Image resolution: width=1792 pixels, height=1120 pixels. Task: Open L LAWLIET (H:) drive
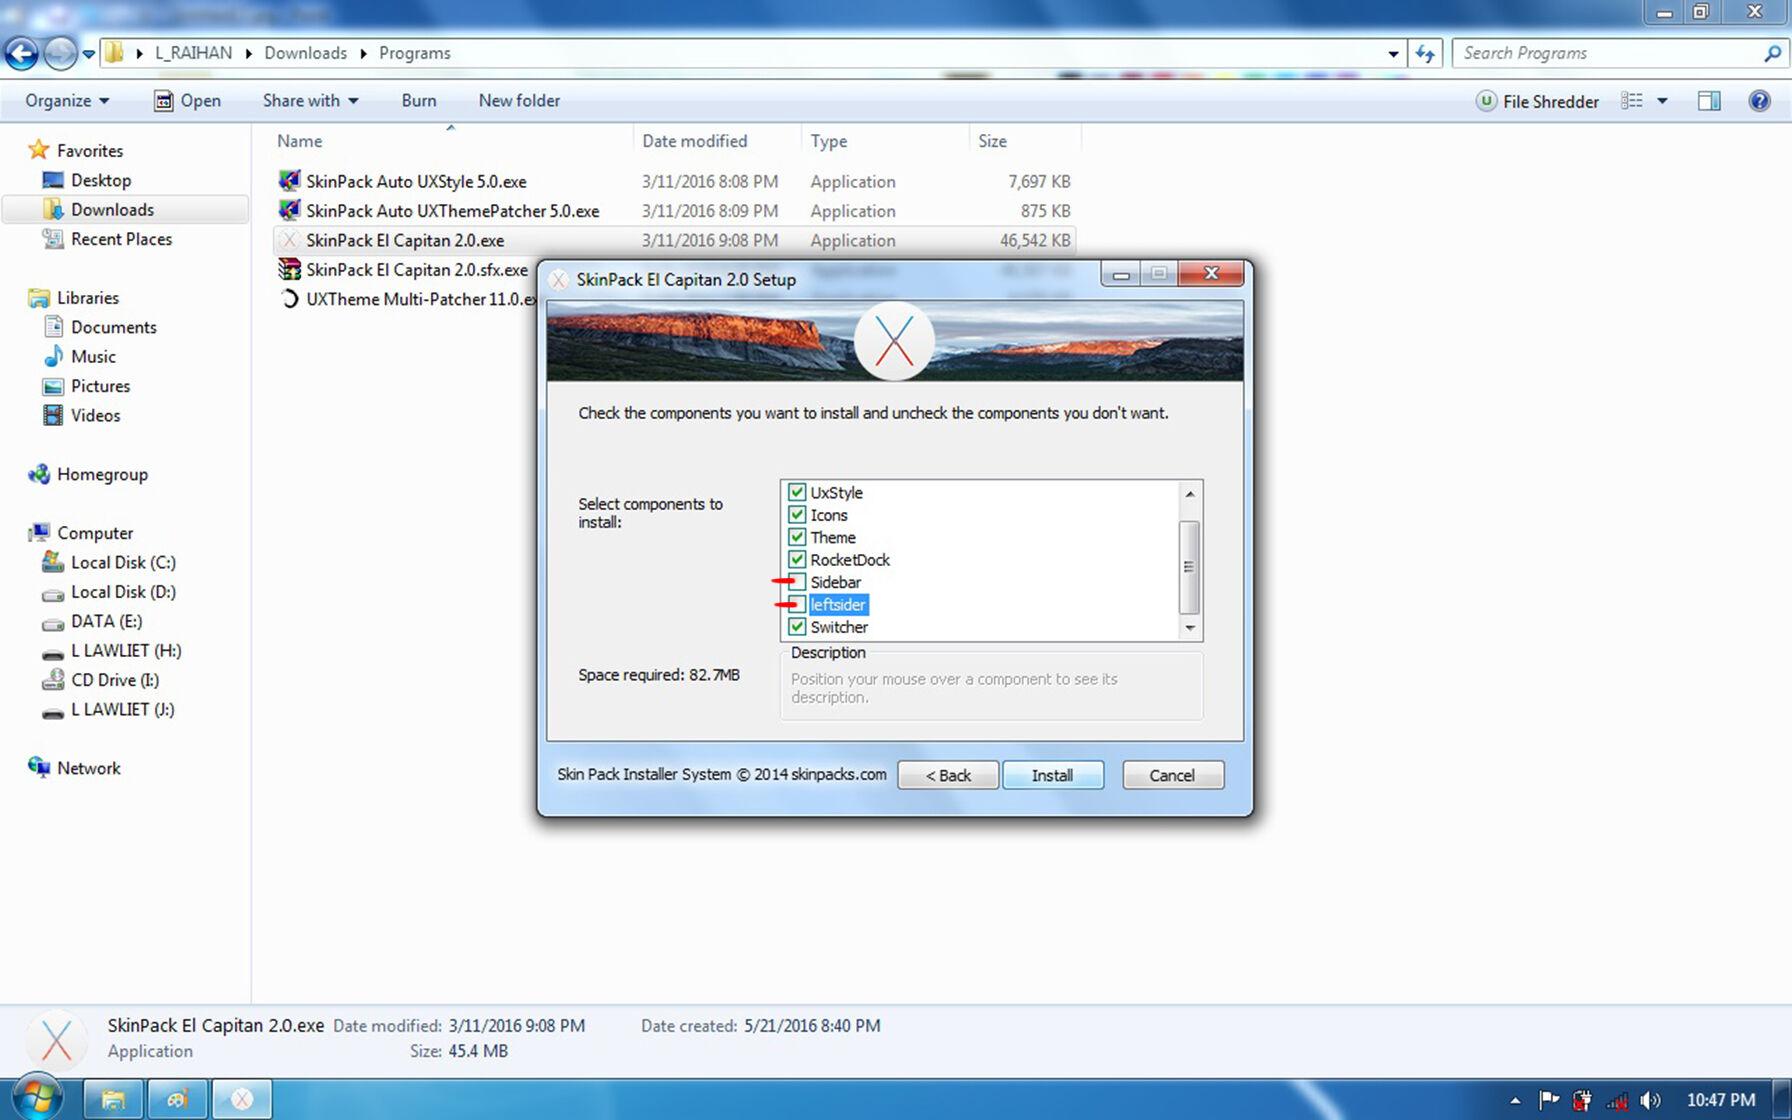(x=126, y=651)
